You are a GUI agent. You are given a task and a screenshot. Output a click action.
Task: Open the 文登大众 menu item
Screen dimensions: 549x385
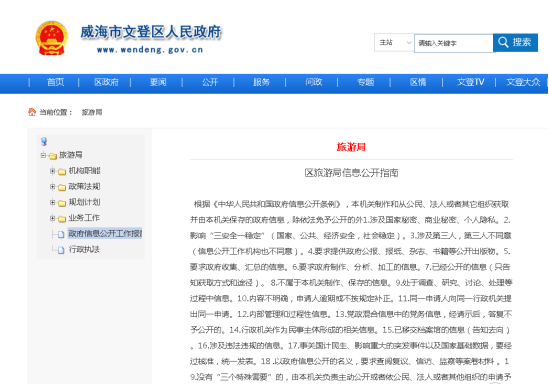[x=523, y=83]
